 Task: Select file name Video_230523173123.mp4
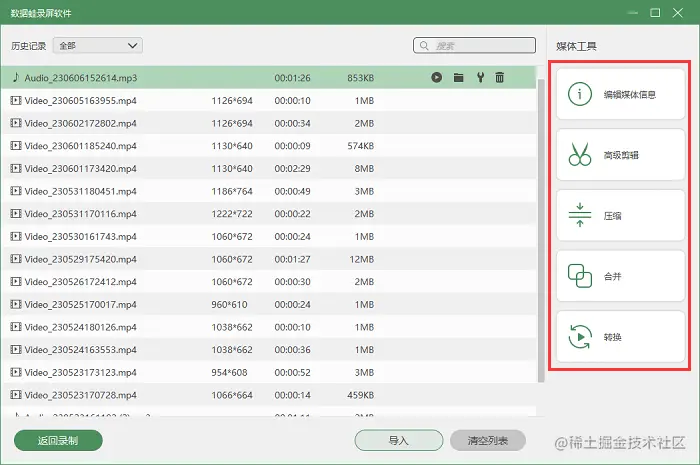click(80, 373)
